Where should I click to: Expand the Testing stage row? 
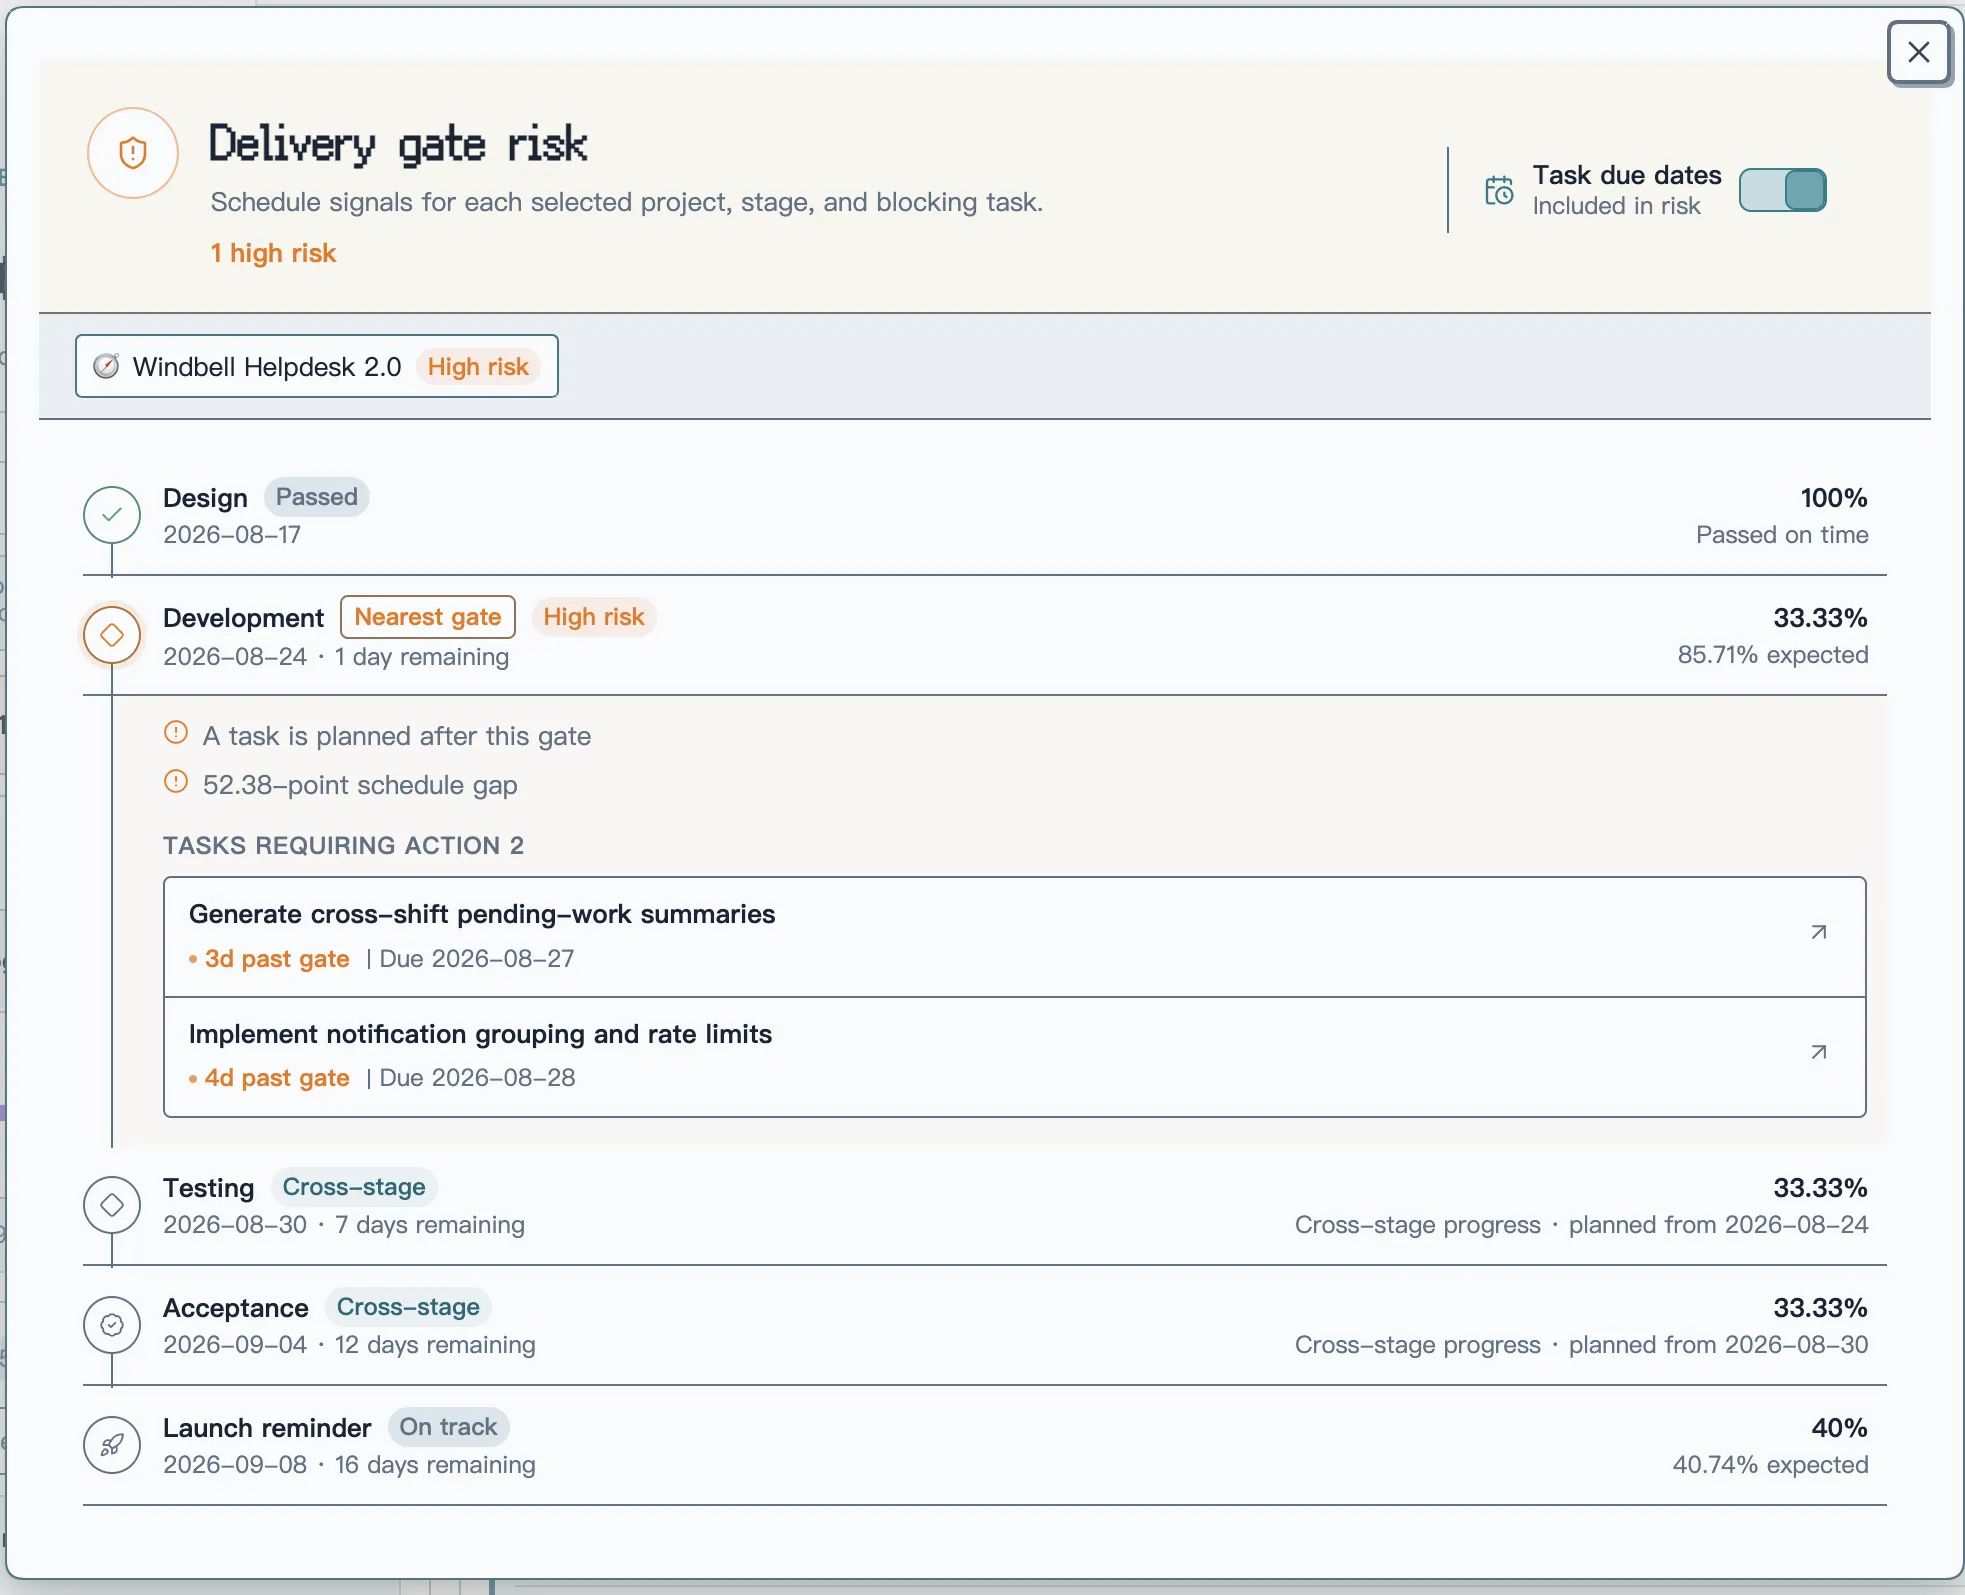click(985, 1205)
